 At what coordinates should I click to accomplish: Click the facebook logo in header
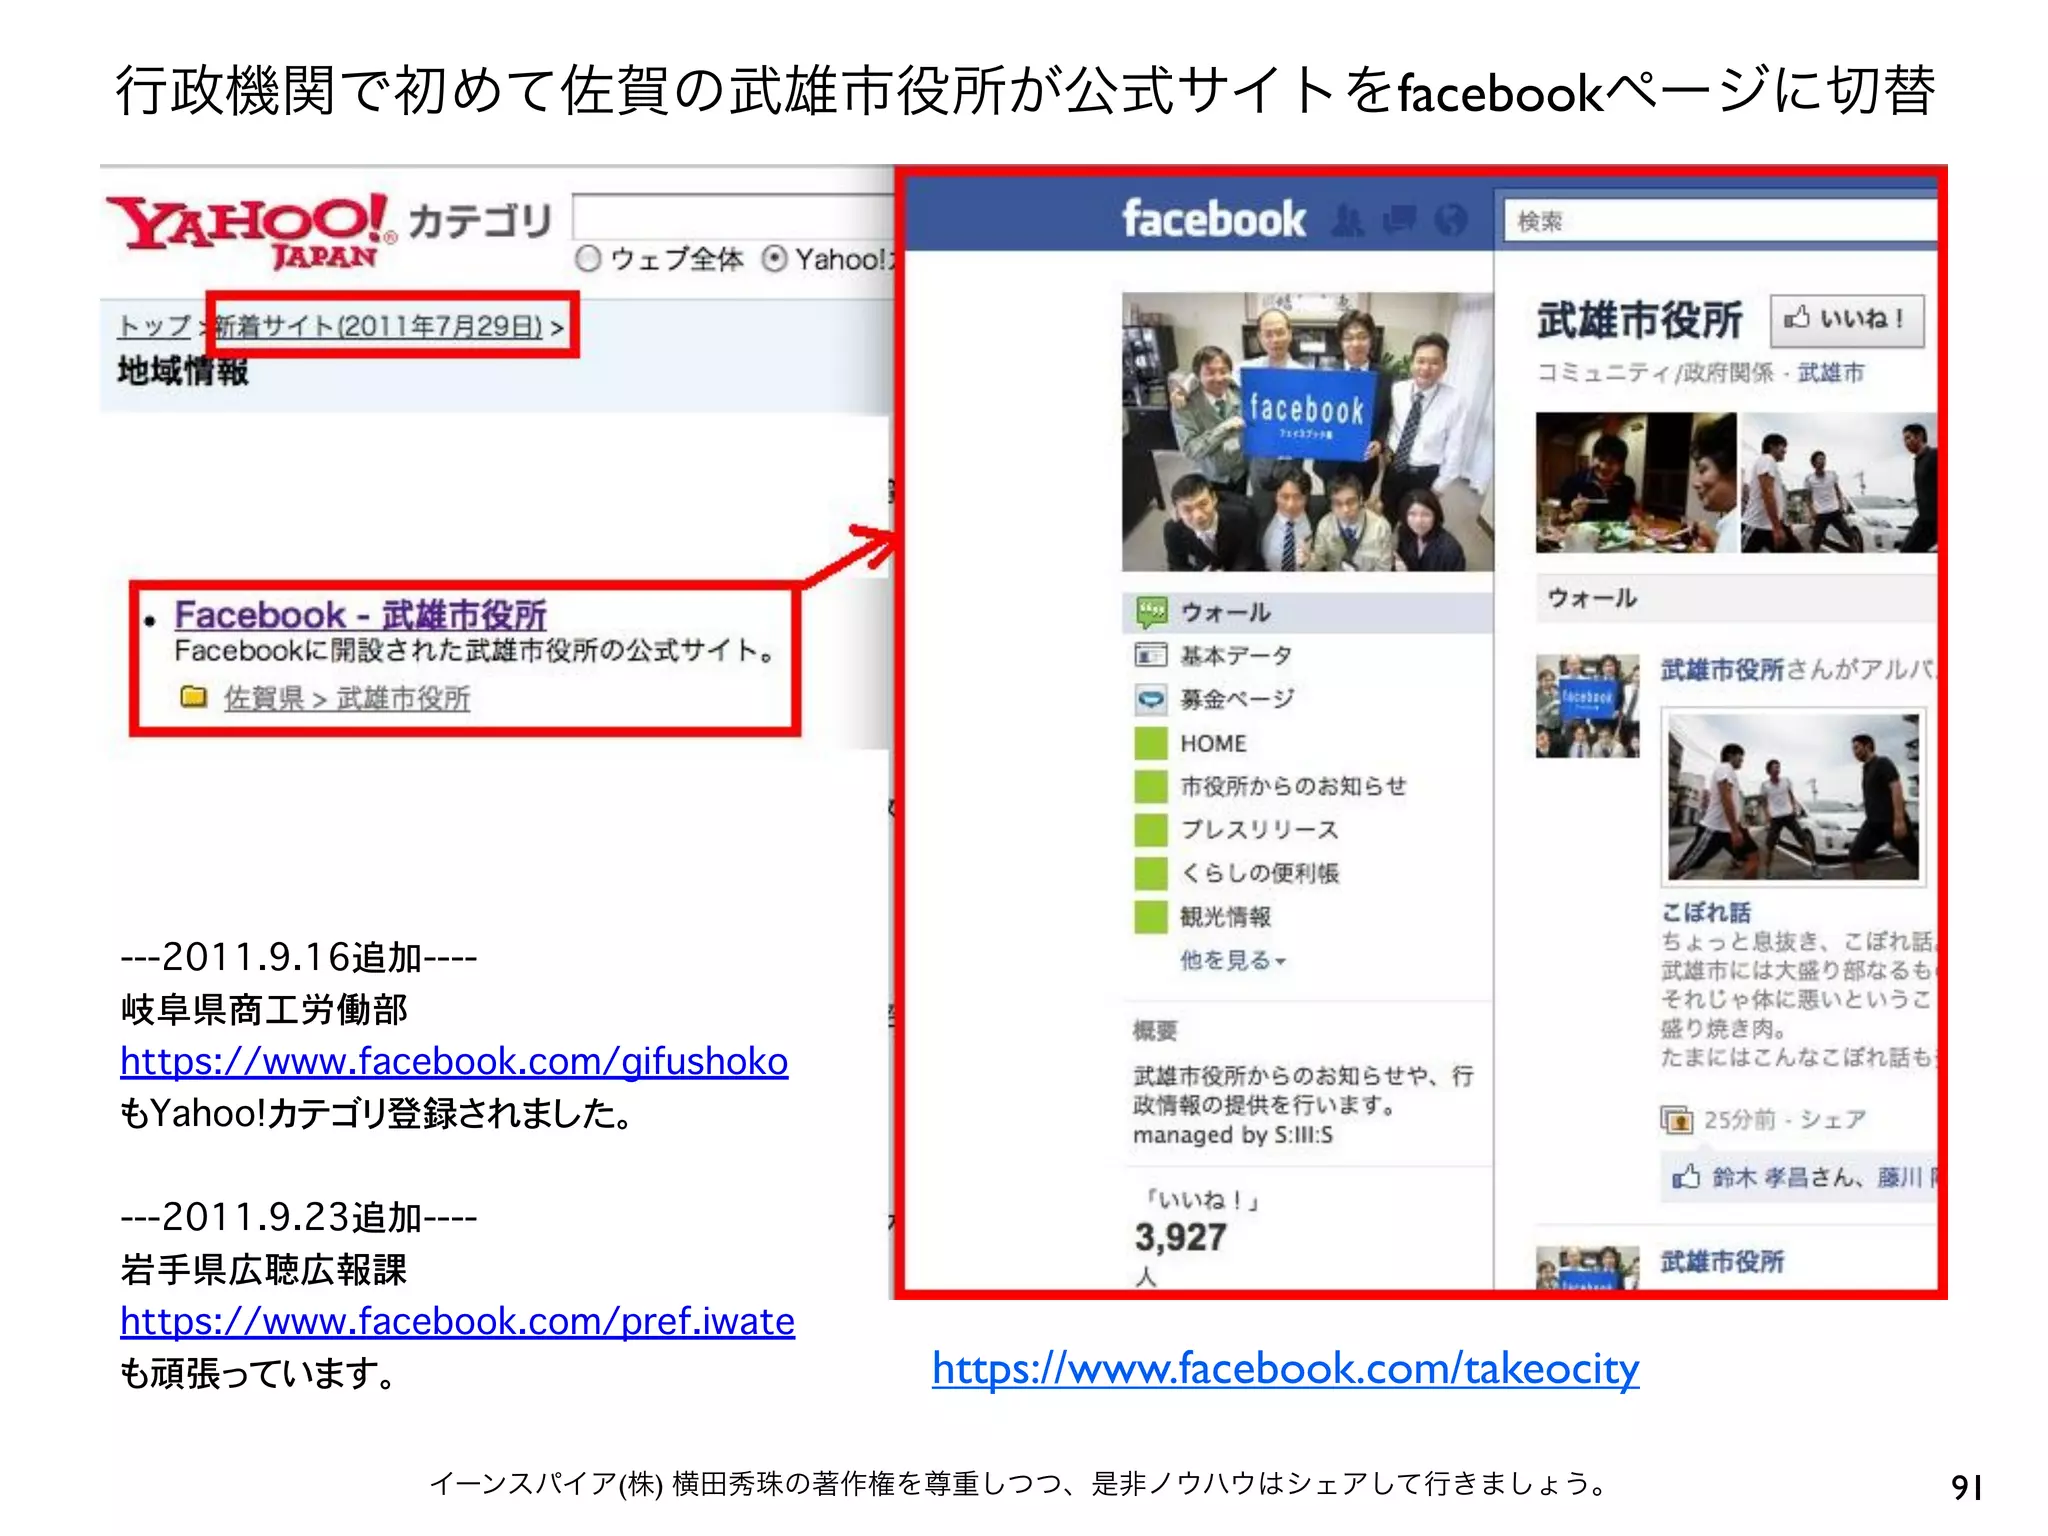pos(1213,219)
